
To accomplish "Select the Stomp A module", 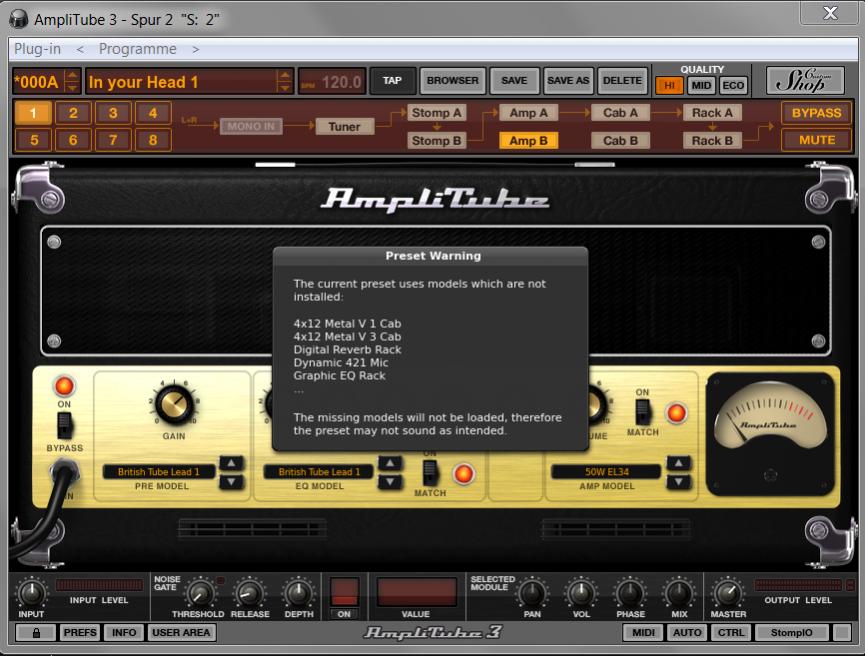I will (436, 113).
